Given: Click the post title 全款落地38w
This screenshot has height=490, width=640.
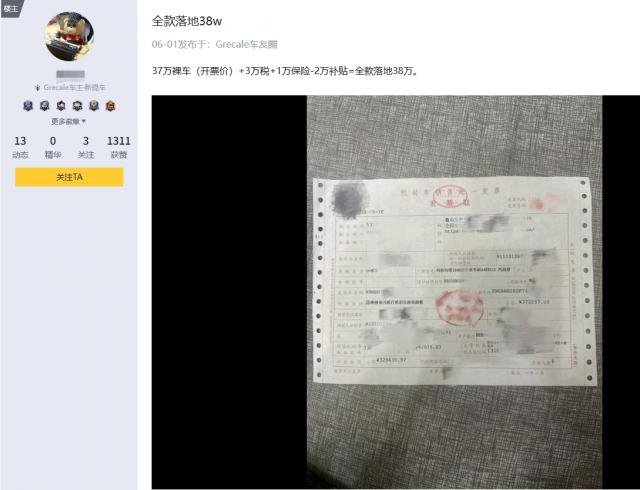Looking at the screenshot, I should tap(187, 21).
